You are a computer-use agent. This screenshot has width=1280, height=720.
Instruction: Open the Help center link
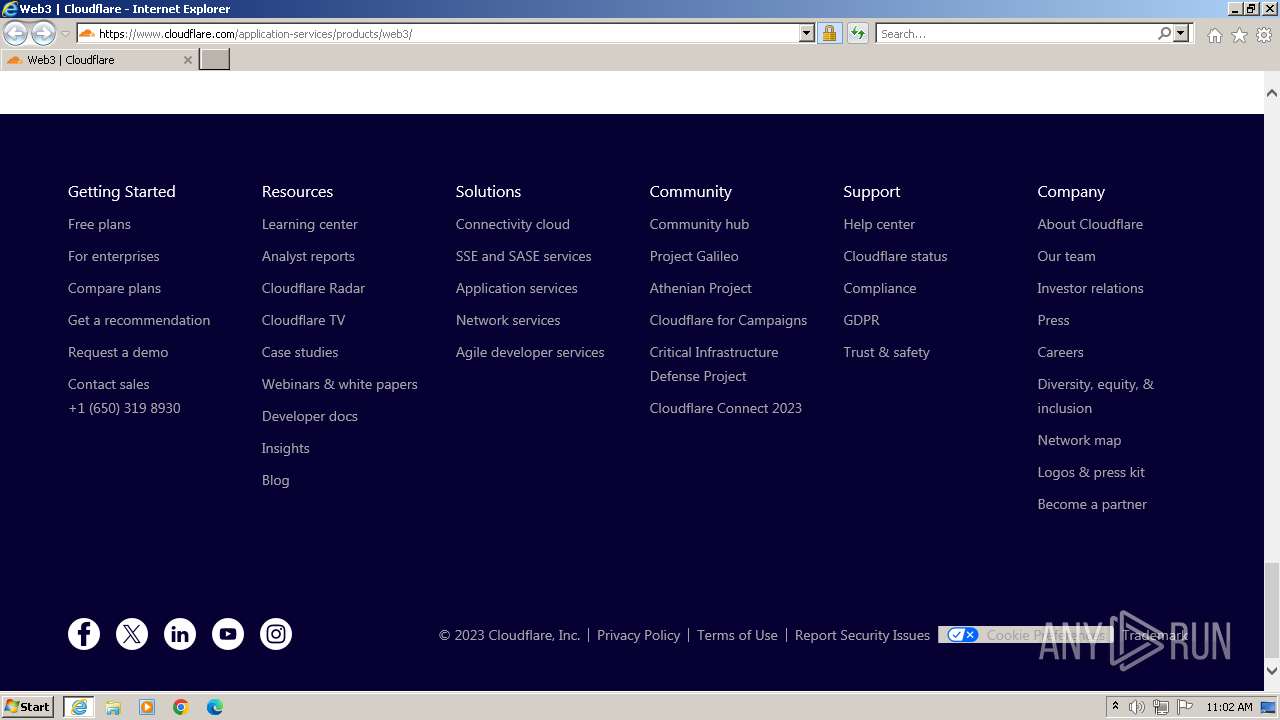click(x=879, y=224)
